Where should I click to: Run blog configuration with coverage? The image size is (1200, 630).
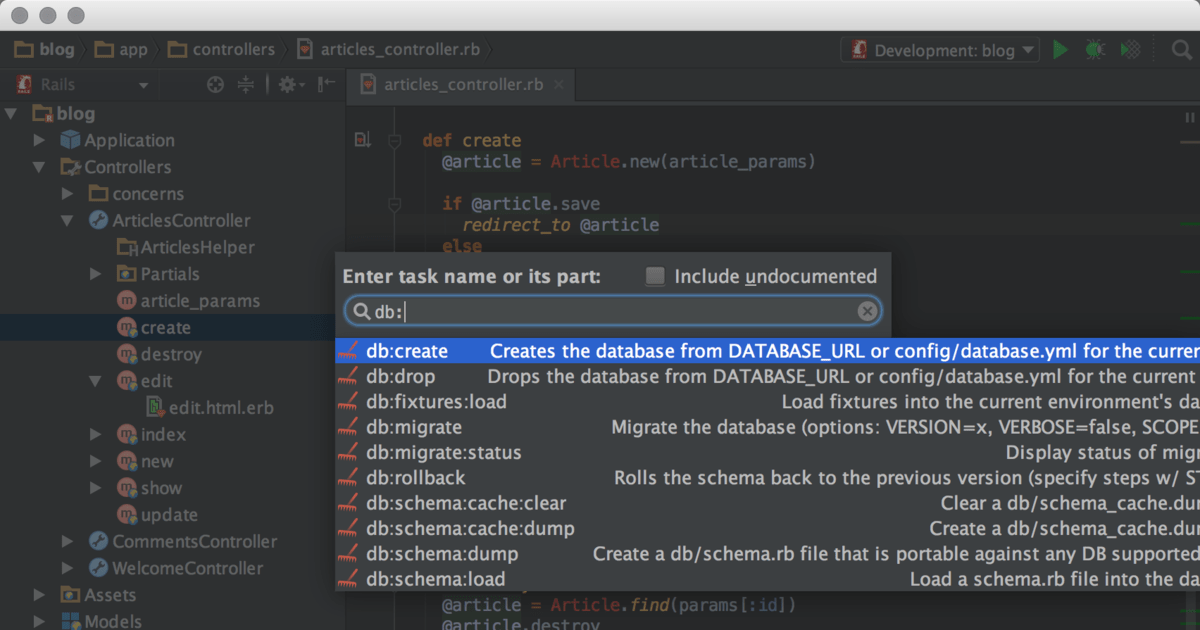pyautogui.click(x=1128, y=49)
